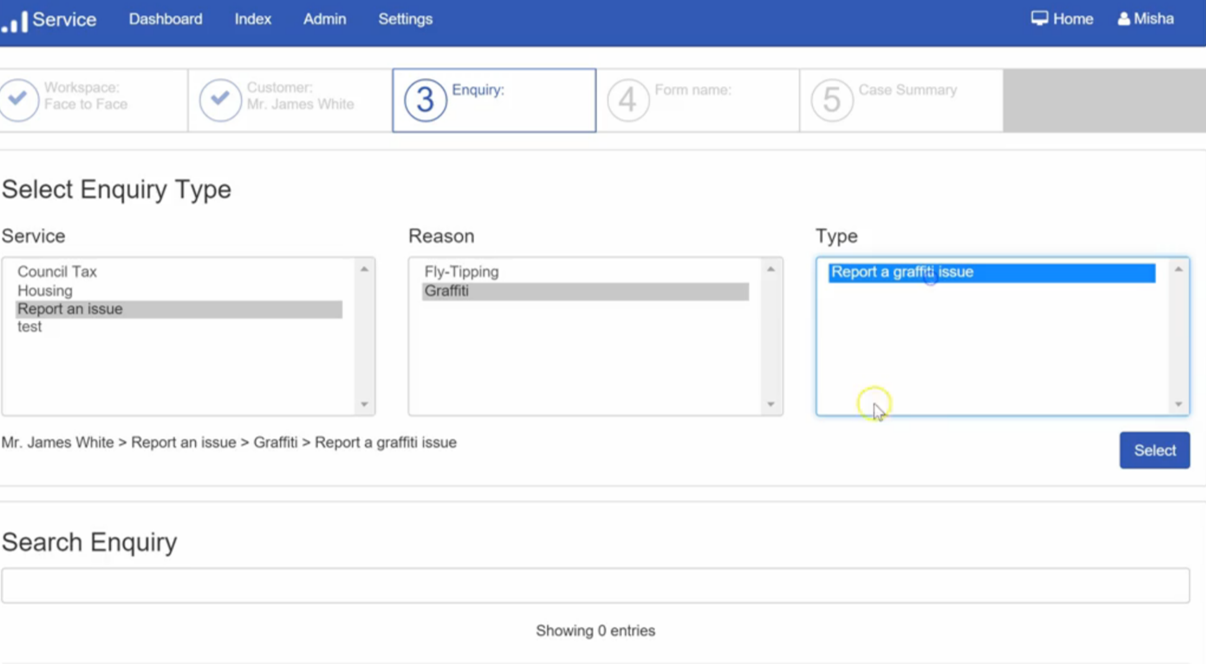Click into the Search Enquiry field
The image size is (1206, 664).
coord(595,586)
